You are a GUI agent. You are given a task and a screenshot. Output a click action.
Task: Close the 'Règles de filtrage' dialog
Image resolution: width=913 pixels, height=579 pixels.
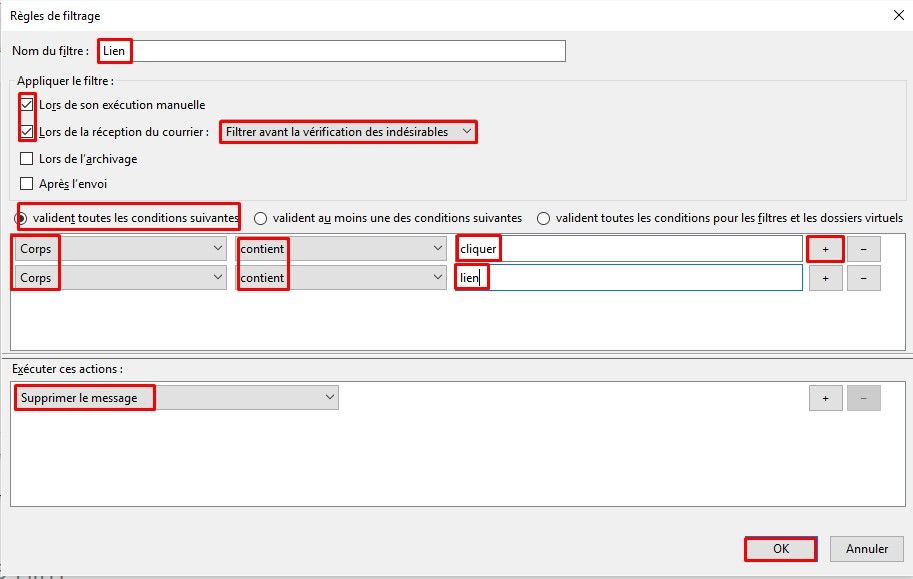(x=898, y=15)
